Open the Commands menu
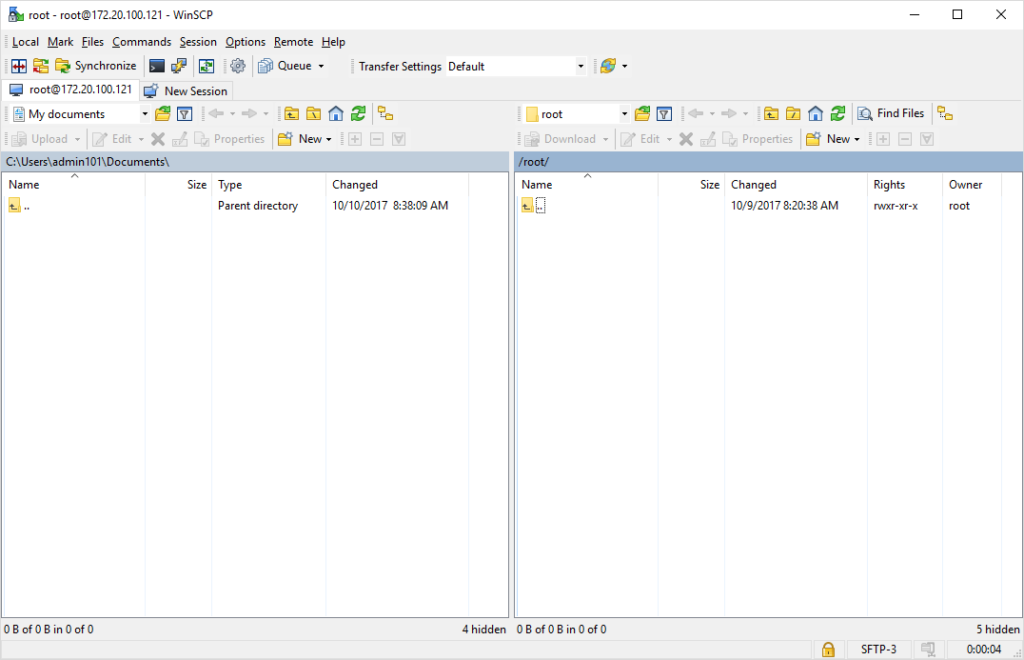 [x=141, y=42]
